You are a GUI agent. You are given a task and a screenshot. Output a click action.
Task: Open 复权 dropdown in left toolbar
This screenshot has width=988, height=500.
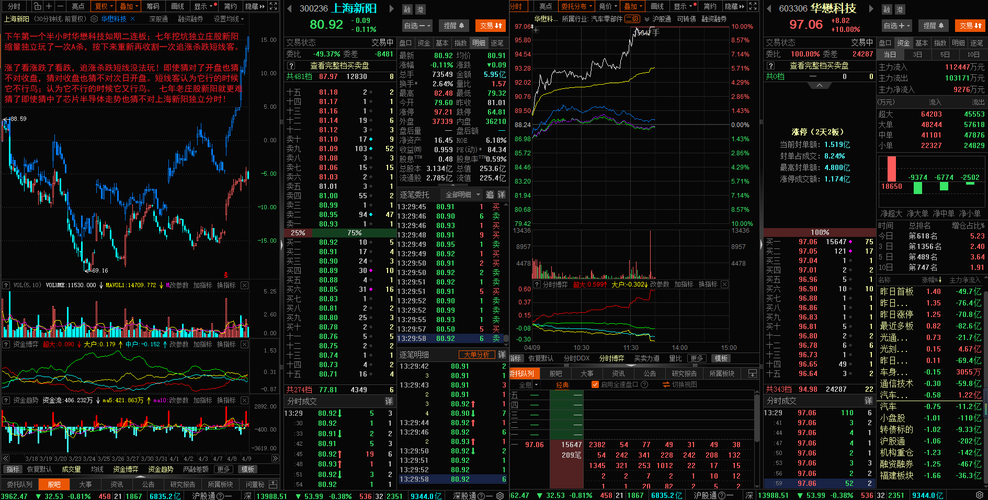(102, 6)
